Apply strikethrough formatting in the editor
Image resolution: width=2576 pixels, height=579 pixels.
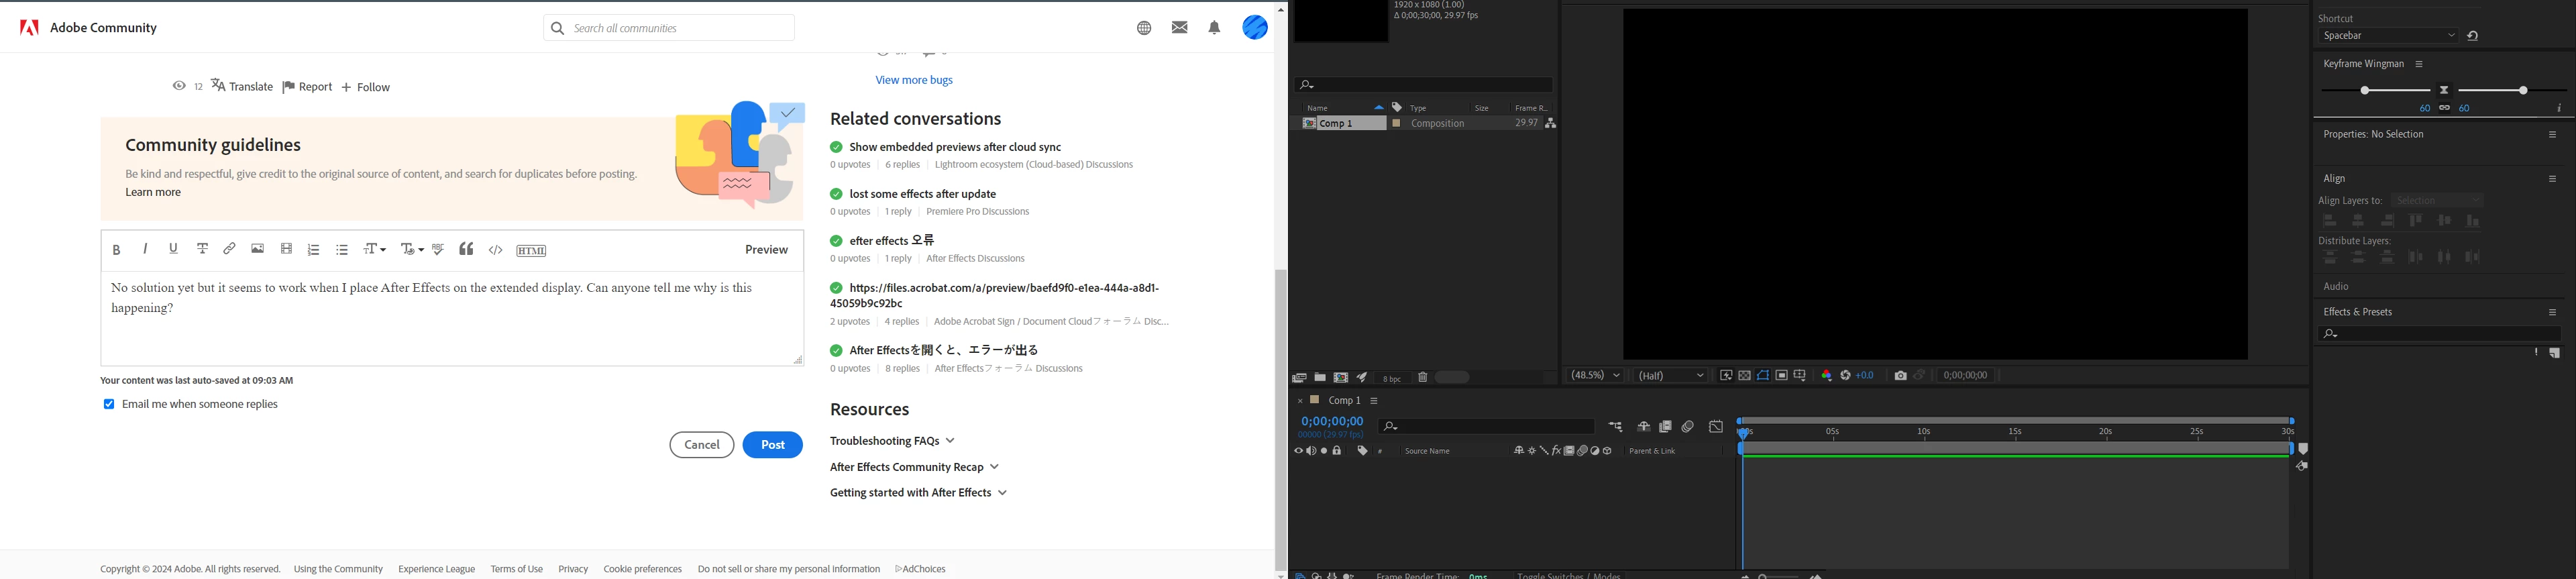pyautogui.click(x=202, y=249)
